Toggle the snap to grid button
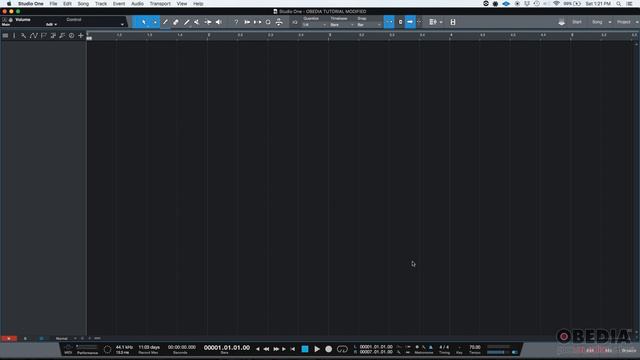Screen dimensions: 640x360 (x=389, y=22)
